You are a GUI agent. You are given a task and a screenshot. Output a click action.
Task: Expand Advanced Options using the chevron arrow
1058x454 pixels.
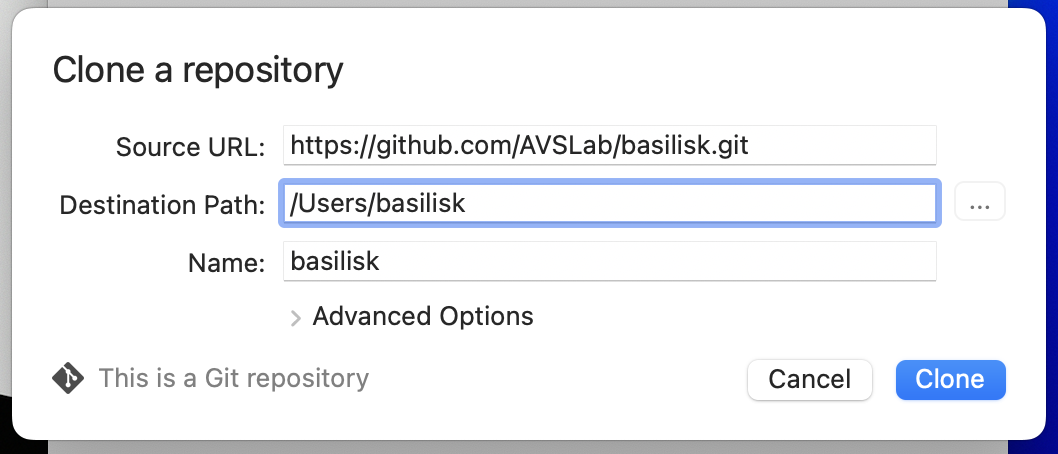click(x=295, y=318)
